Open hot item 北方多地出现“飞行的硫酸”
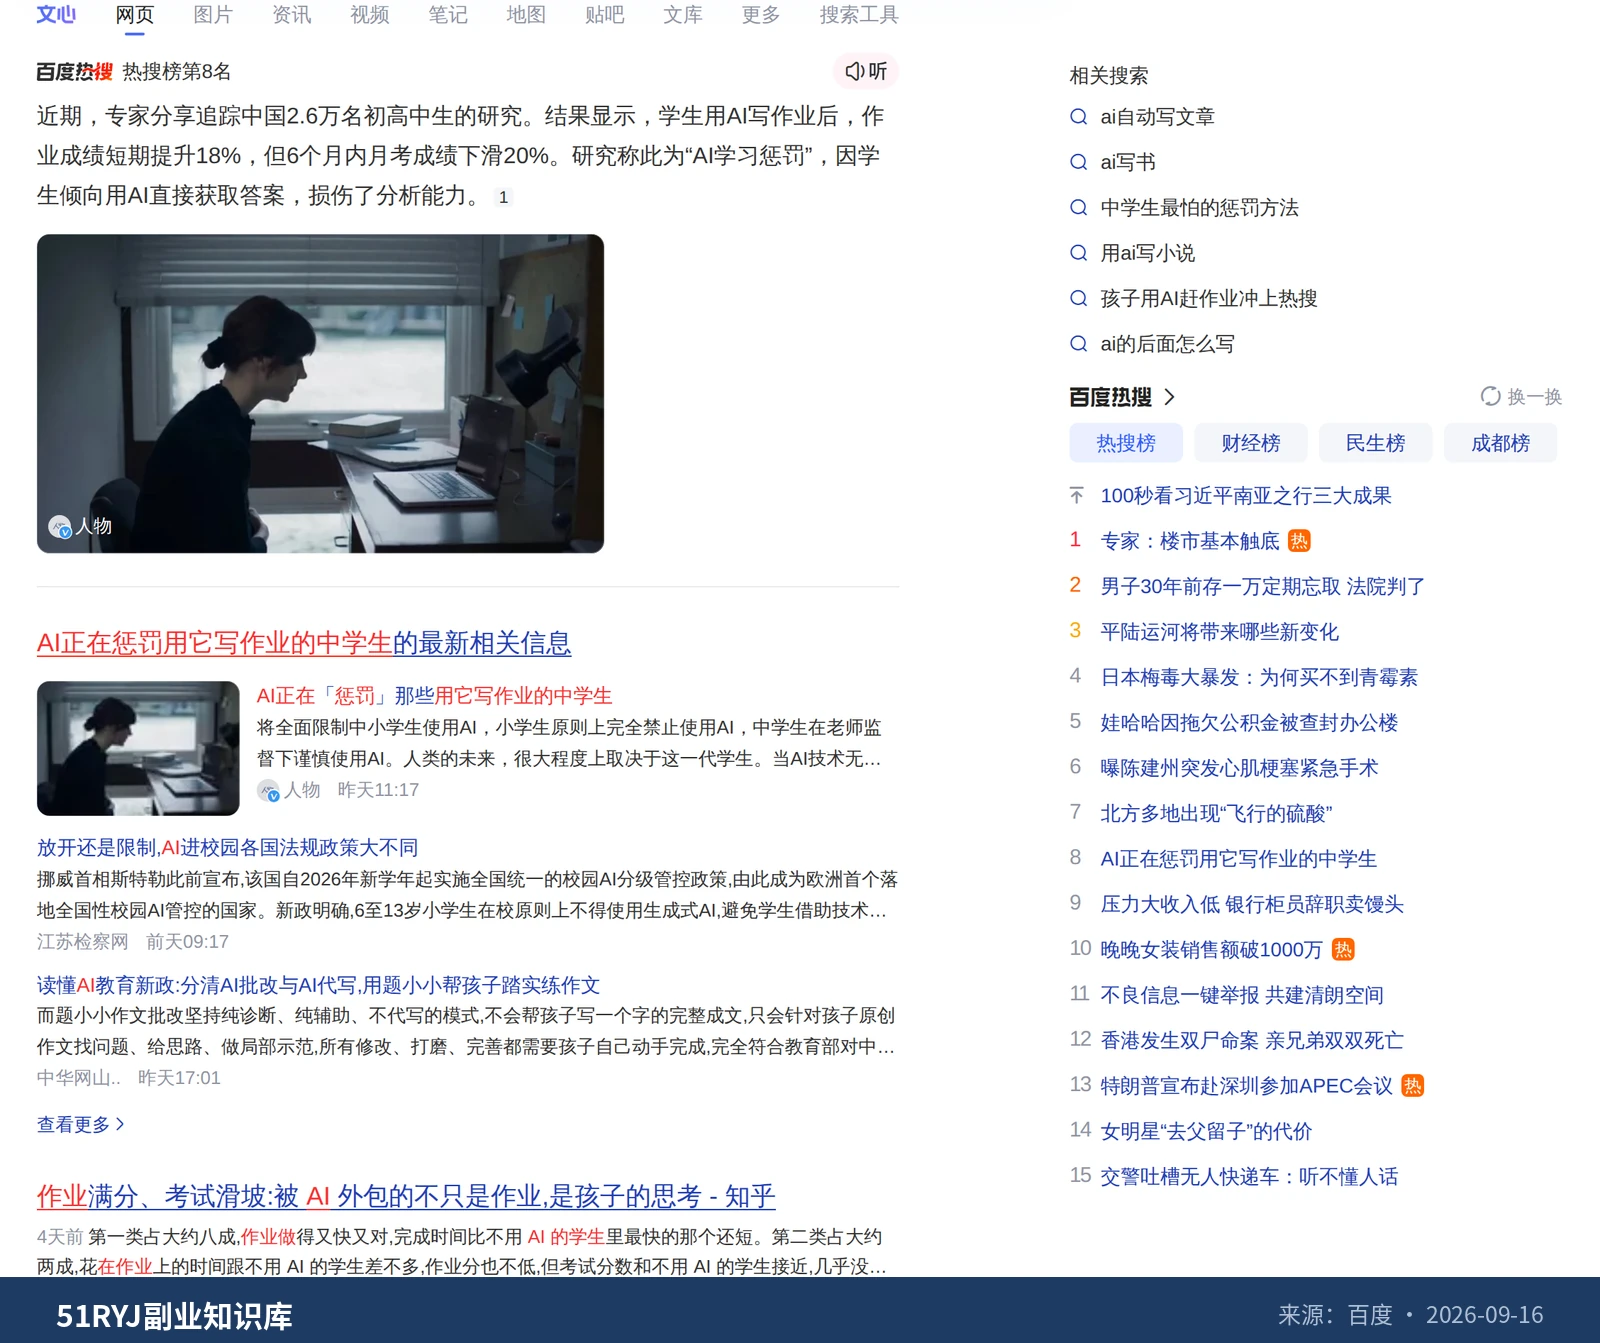The image size is (1600, 1343). pyautogui.click(x=1216, y=813)
